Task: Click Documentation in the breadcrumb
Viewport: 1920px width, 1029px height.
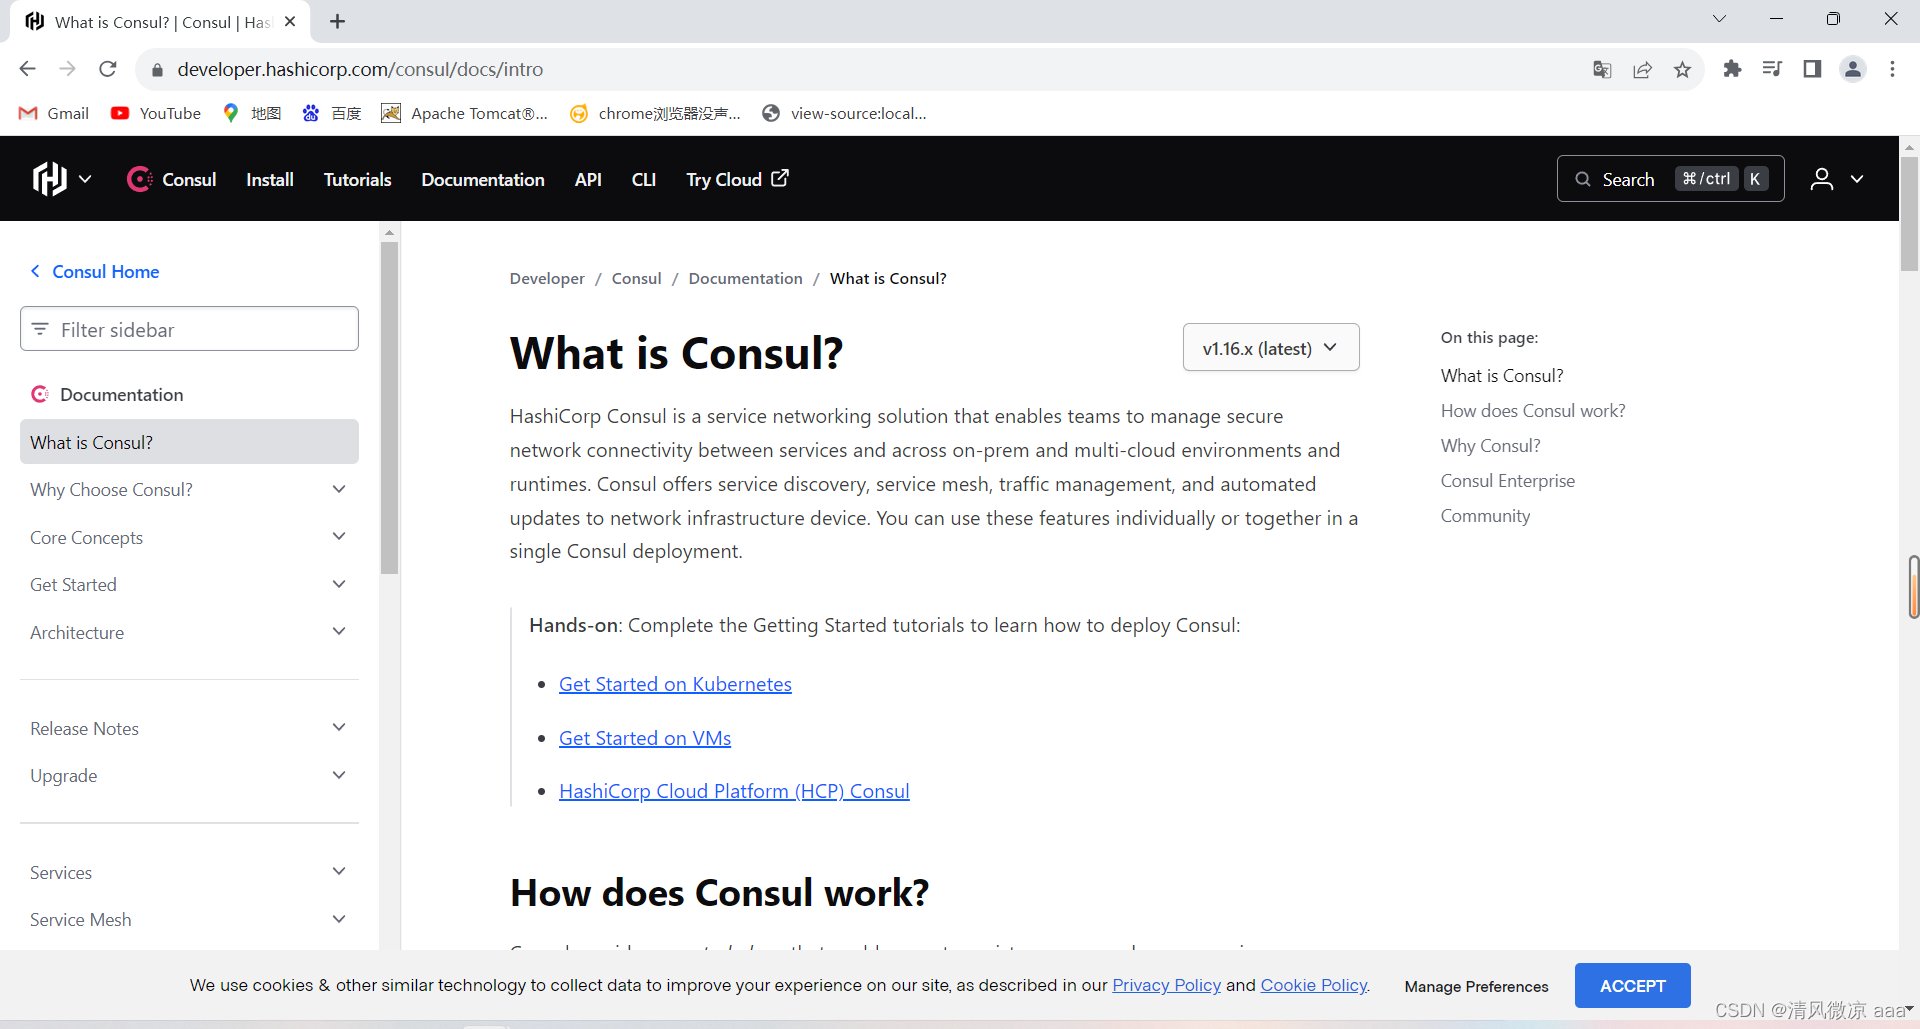Action: [x=745, y=278]
